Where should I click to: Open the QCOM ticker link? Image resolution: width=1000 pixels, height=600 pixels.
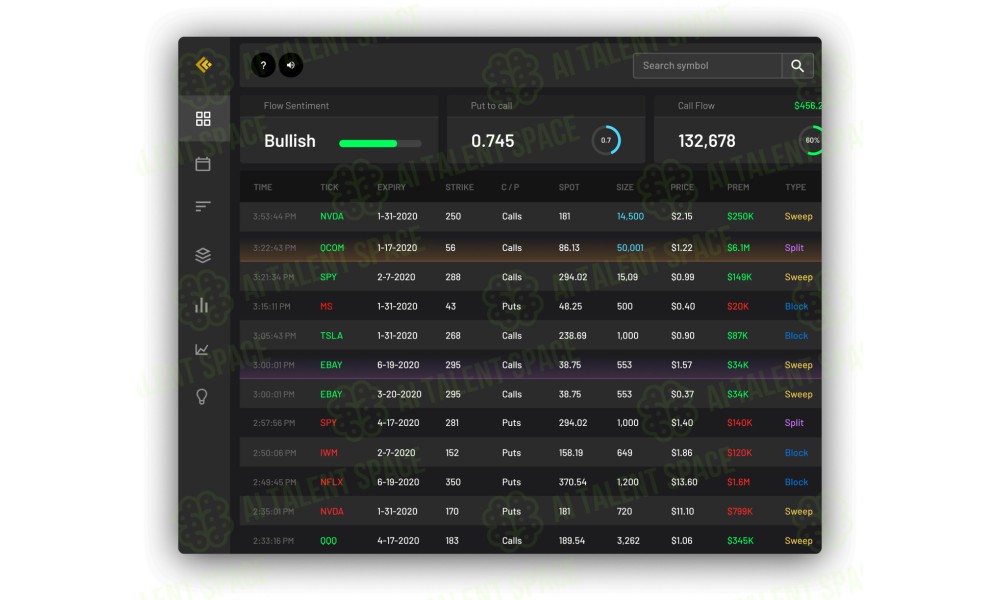332,248
